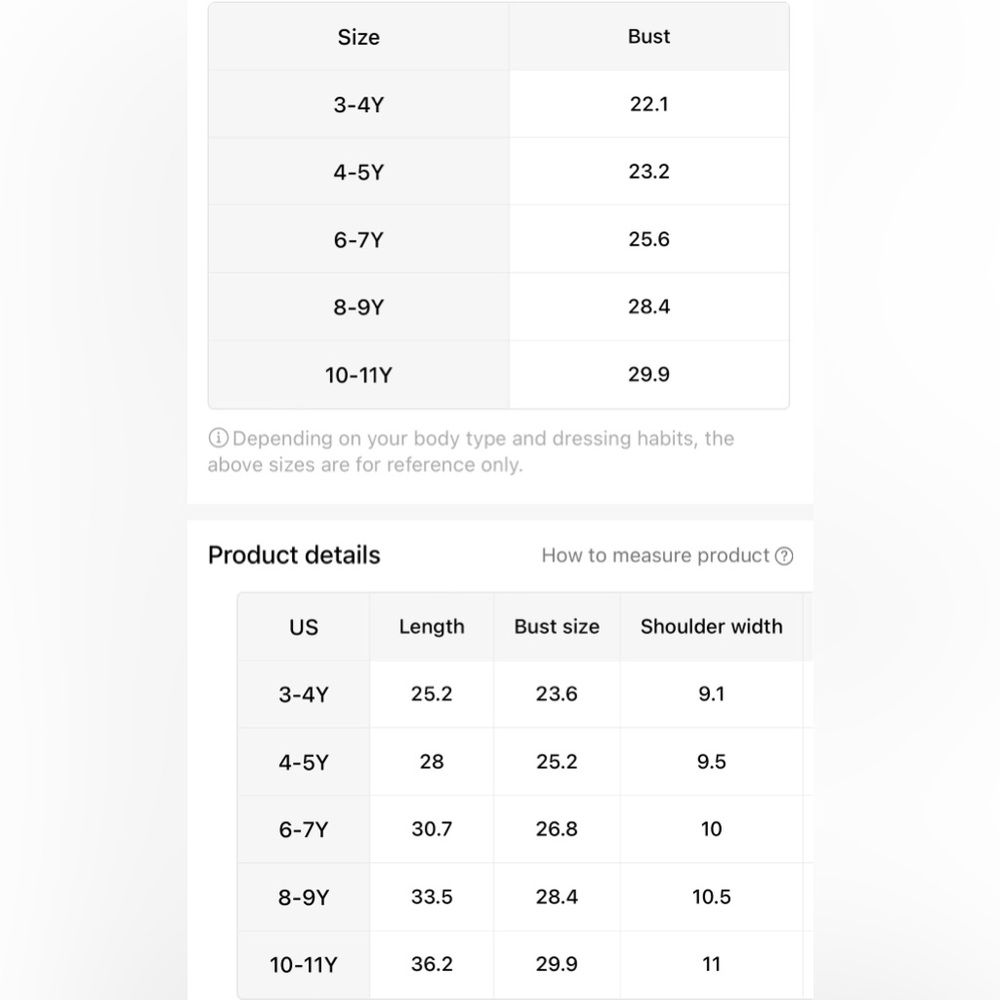Open the How to measure product link

[656, 555]
